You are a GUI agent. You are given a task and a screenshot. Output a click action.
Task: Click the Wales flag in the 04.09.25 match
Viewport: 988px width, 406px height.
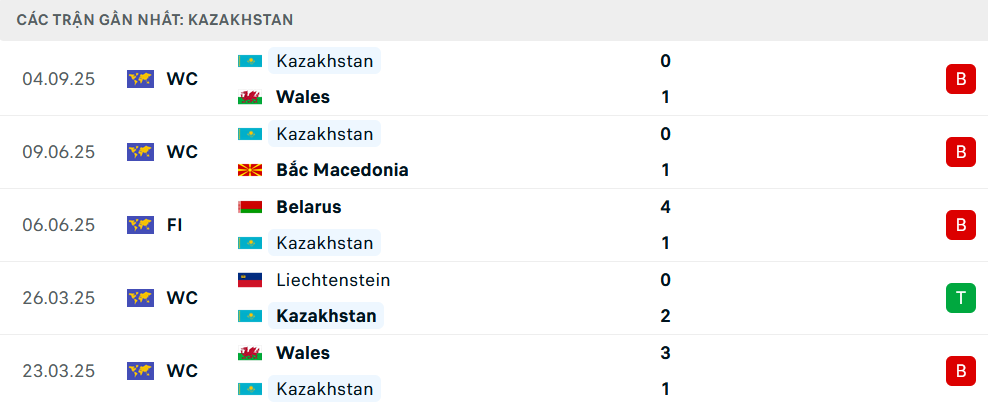click(249, 97)
